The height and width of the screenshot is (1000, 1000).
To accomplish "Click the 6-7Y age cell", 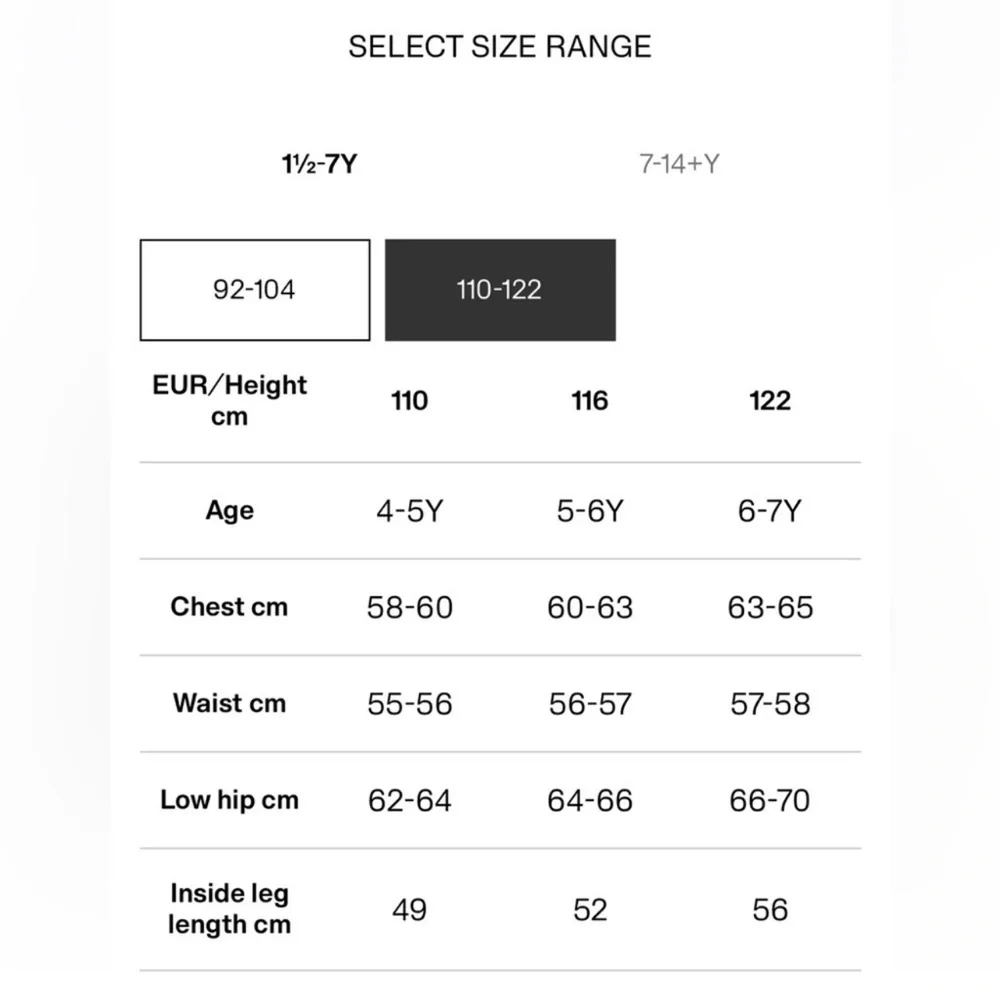I will pos(770,511).
